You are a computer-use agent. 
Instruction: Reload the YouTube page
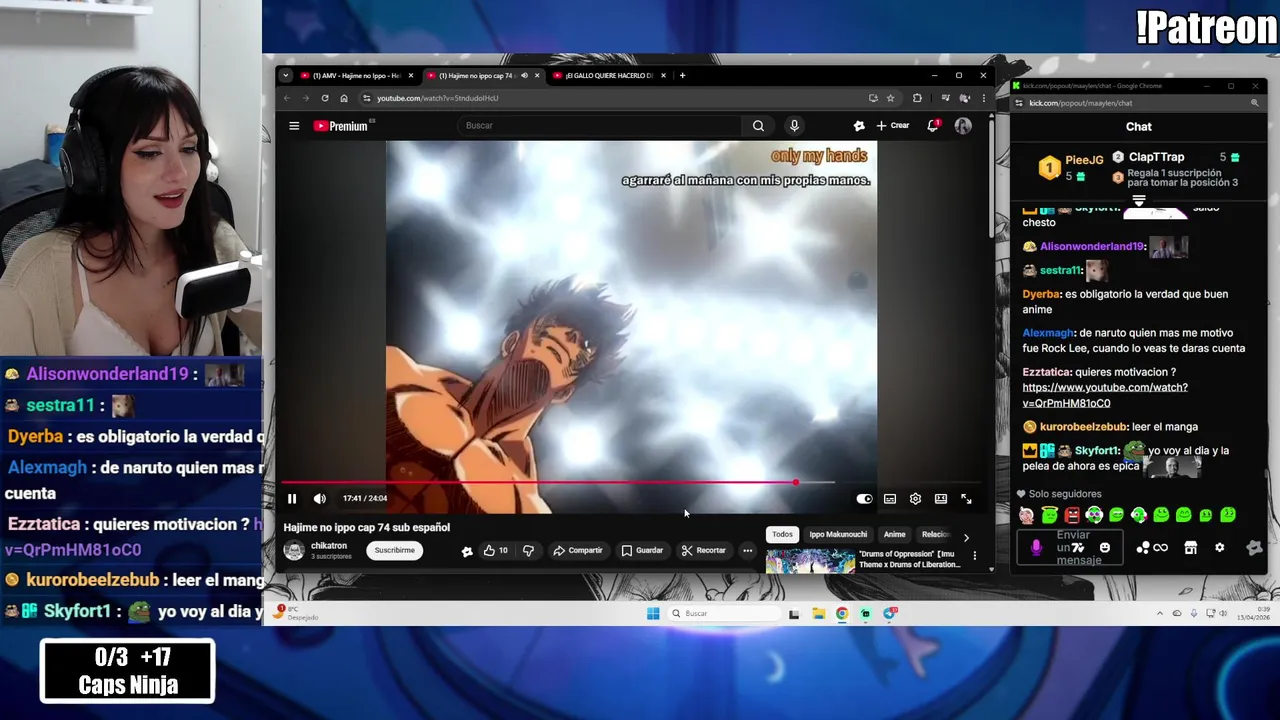click(x=325, y=98)
